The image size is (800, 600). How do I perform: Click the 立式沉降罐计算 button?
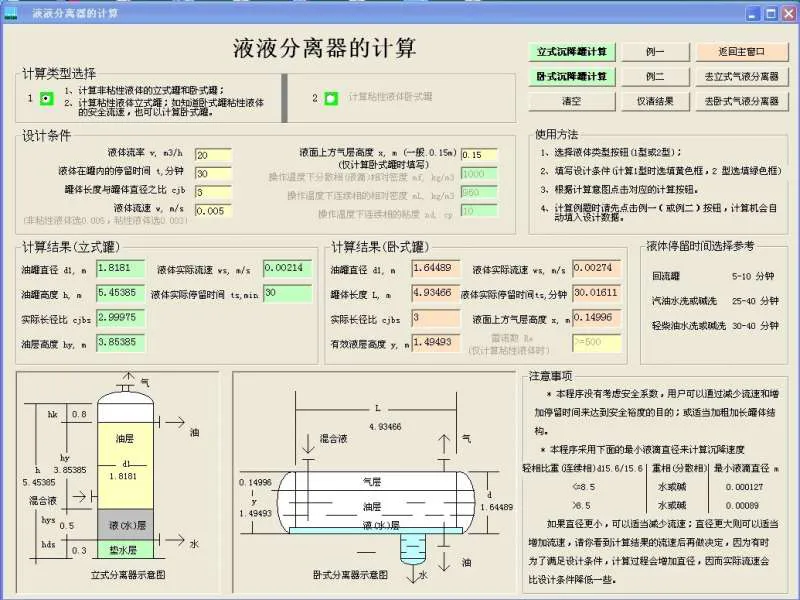coord(571,52)
